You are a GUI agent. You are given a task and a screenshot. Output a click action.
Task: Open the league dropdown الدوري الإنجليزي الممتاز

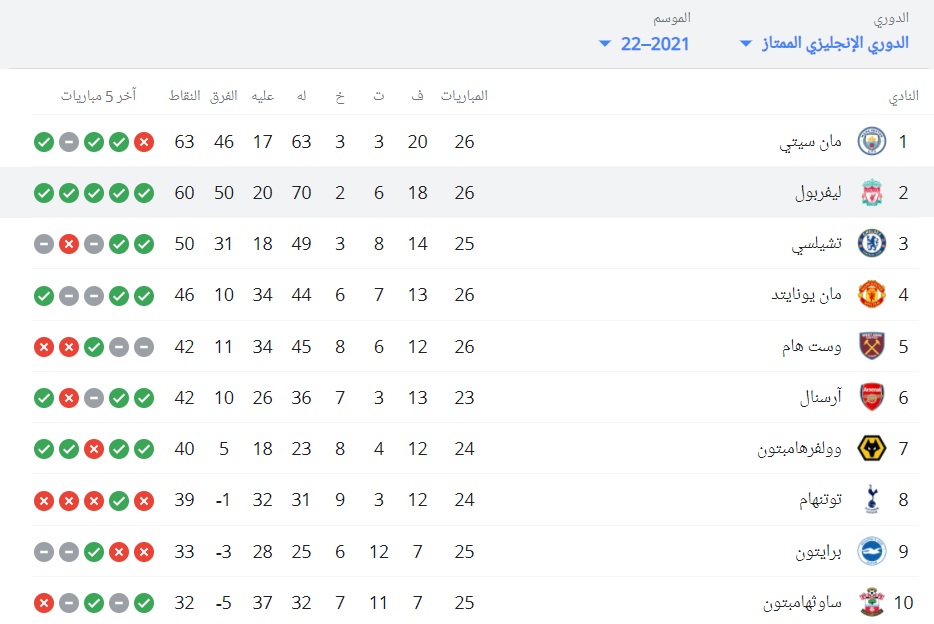824,43
